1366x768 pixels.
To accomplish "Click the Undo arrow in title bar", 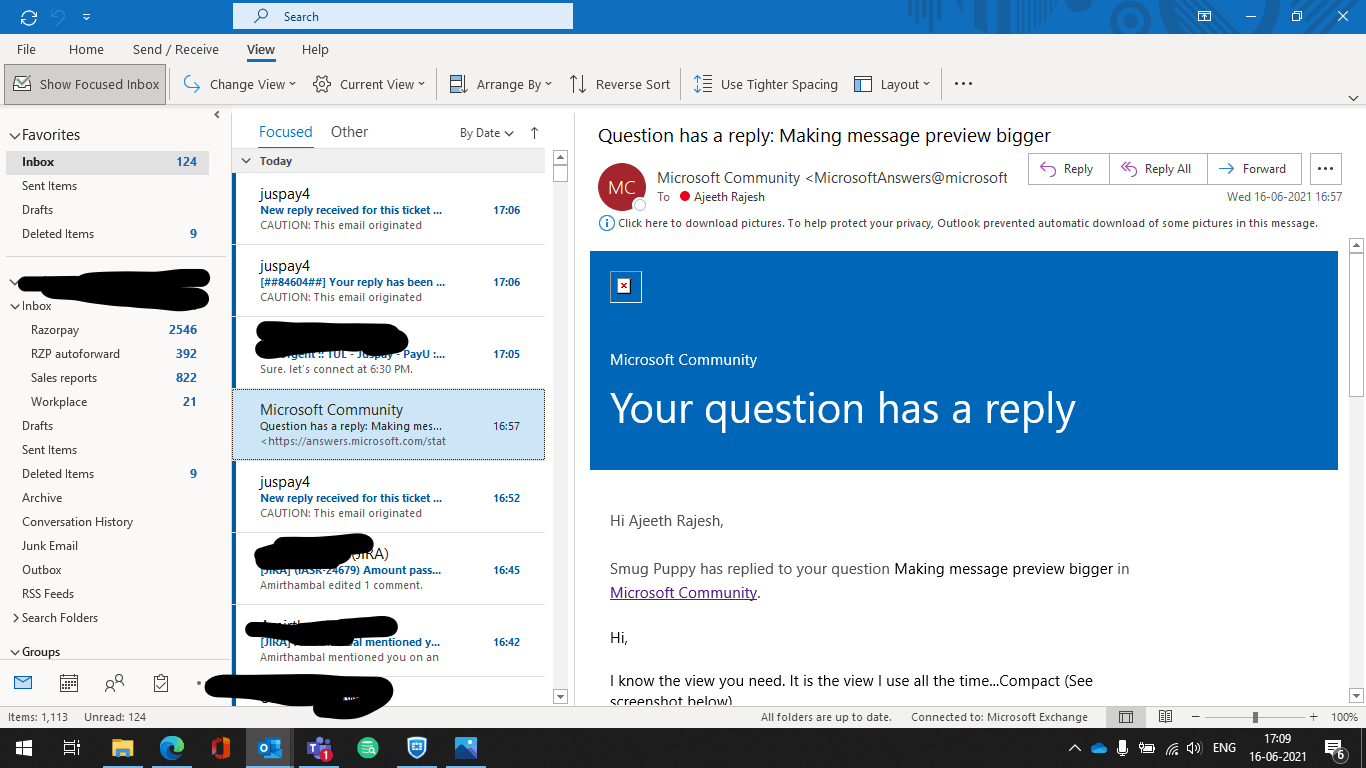I will (58, 17).
